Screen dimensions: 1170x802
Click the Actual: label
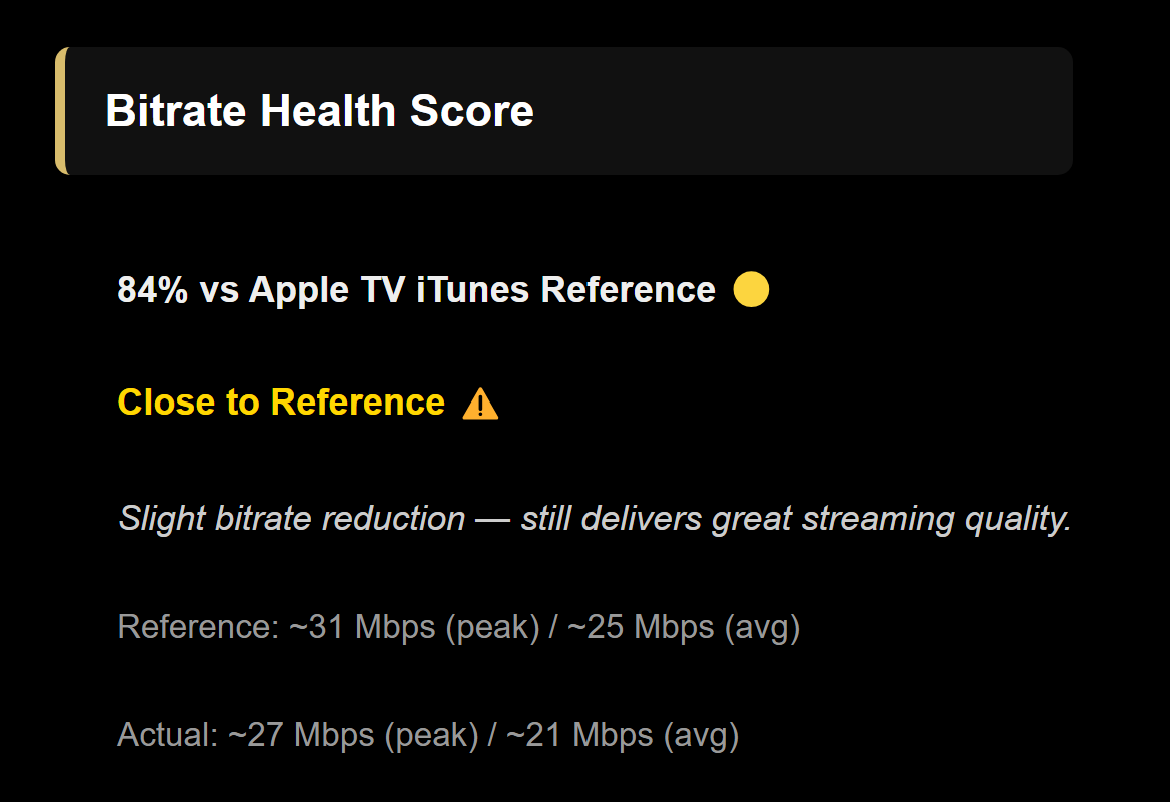pyautogui.click(x=167, y=736)
